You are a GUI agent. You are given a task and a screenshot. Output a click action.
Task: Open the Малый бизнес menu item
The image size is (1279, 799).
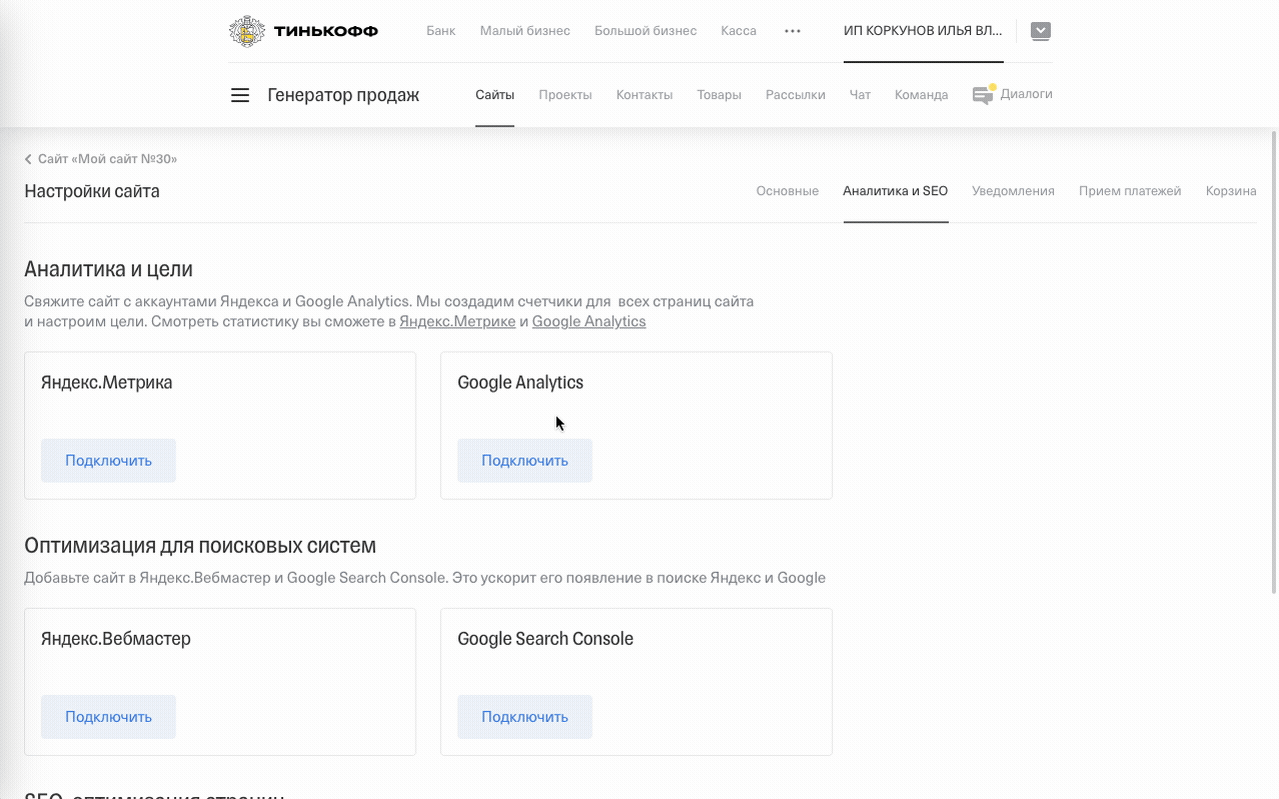pos(525,31)
